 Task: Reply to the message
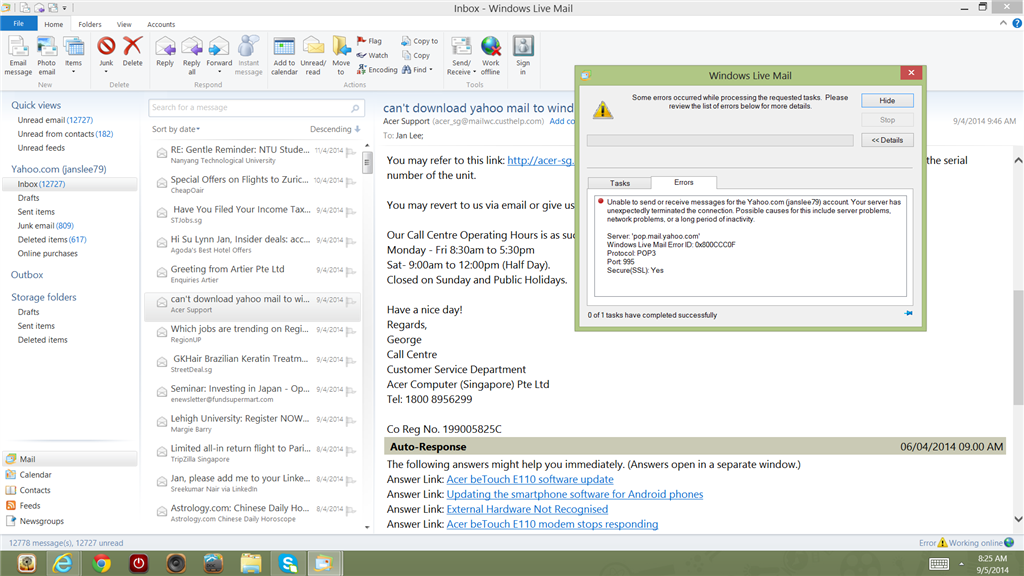[165, 52]
